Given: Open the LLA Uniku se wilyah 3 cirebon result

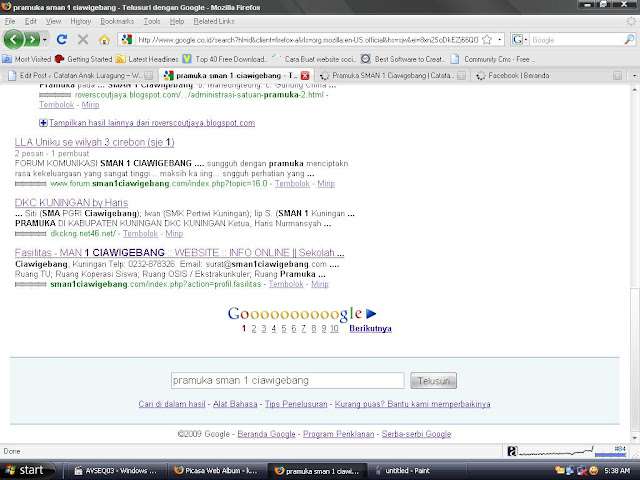Looking at the screenshot, I should (x=94, y=142).
